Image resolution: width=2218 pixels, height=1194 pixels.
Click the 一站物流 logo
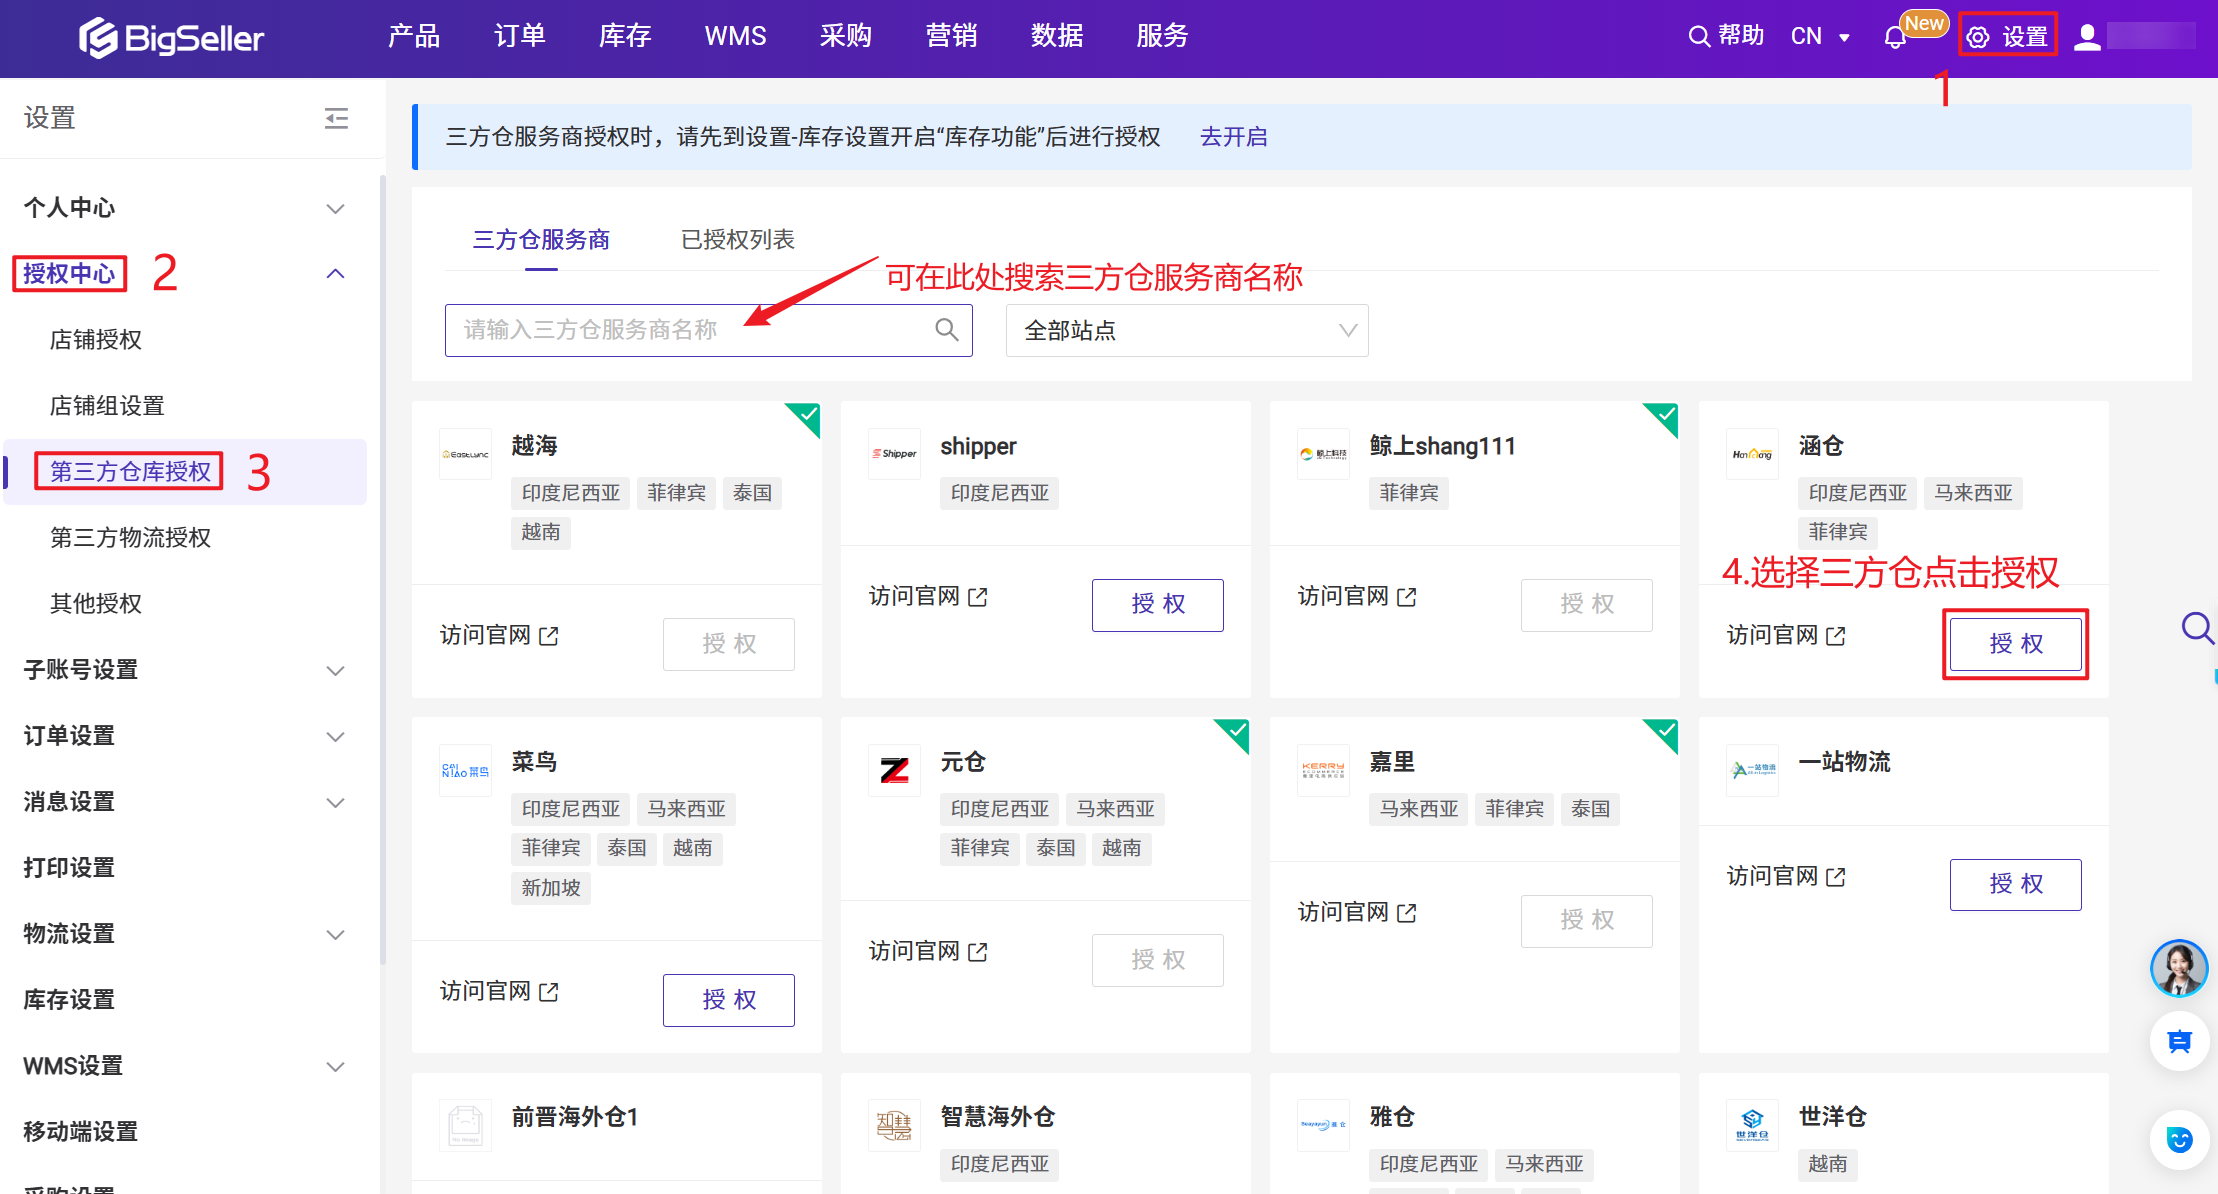click(1752, 770)
